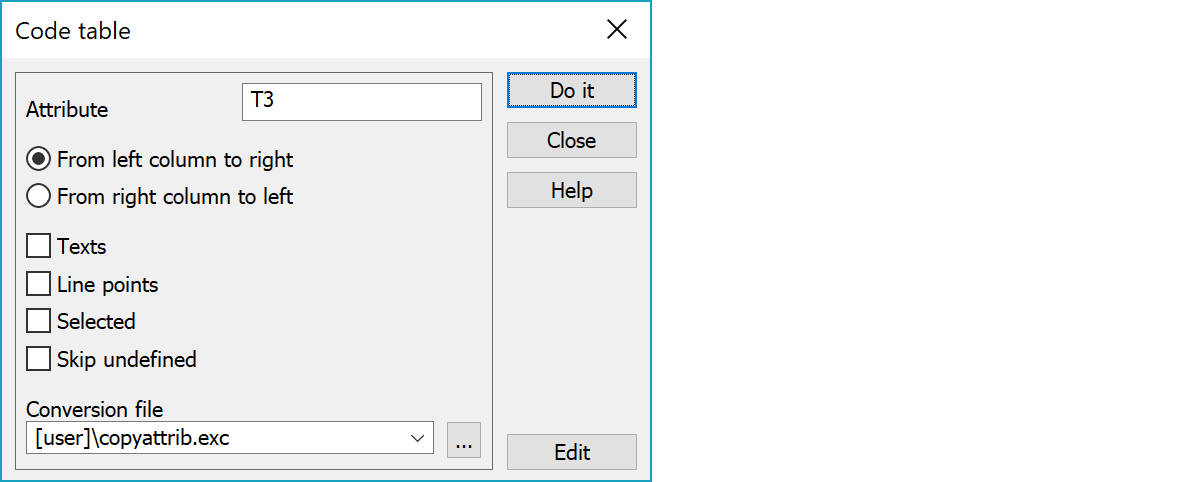Click the [user]\copyattrib.exc combo box text

(132, 438)
